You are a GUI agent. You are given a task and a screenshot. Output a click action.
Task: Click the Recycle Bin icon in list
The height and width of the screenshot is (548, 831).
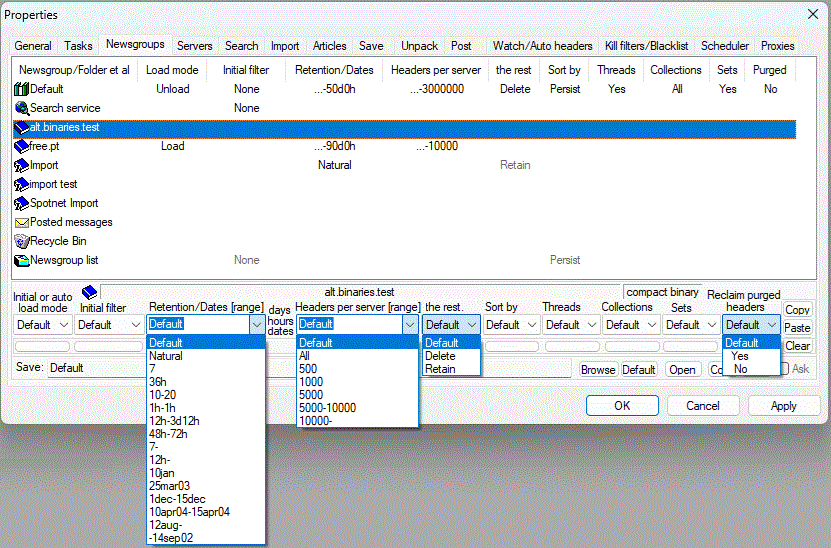tap(21, 241)
